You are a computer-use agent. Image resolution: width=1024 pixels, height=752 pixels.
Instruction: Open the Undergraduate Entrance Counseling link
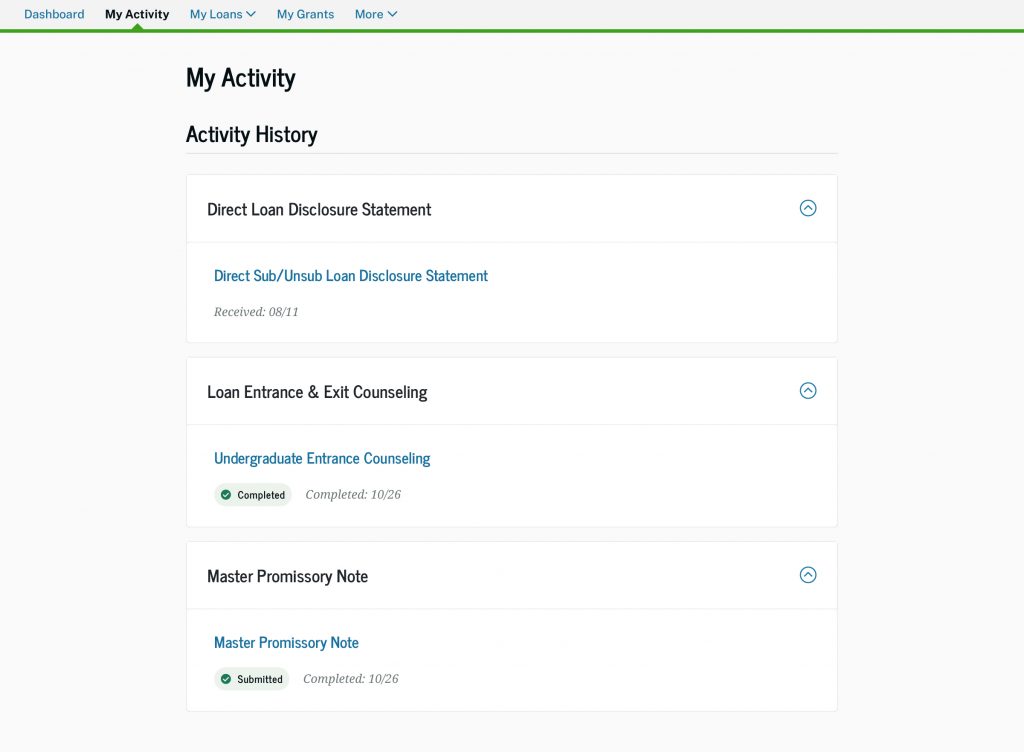point(322,458)
